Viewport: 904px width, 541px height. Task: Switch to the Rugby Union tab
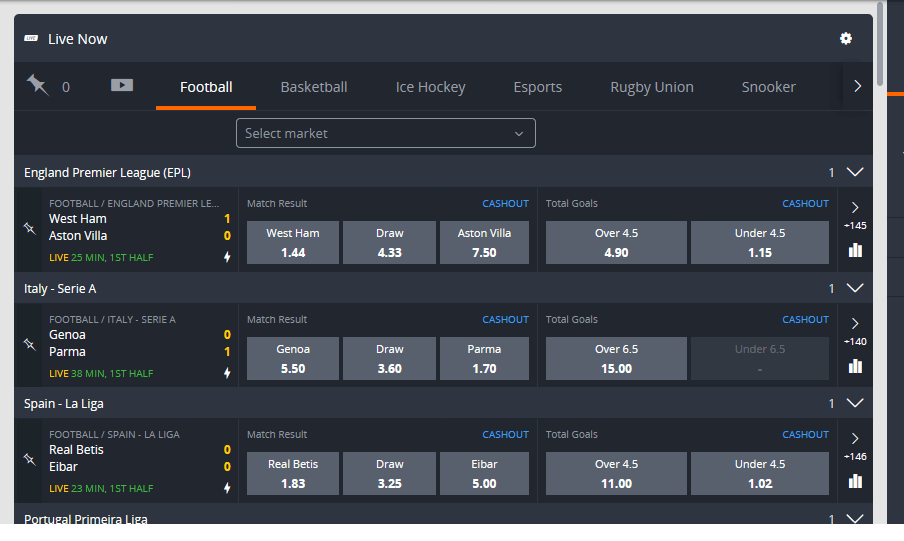[651, 87]
